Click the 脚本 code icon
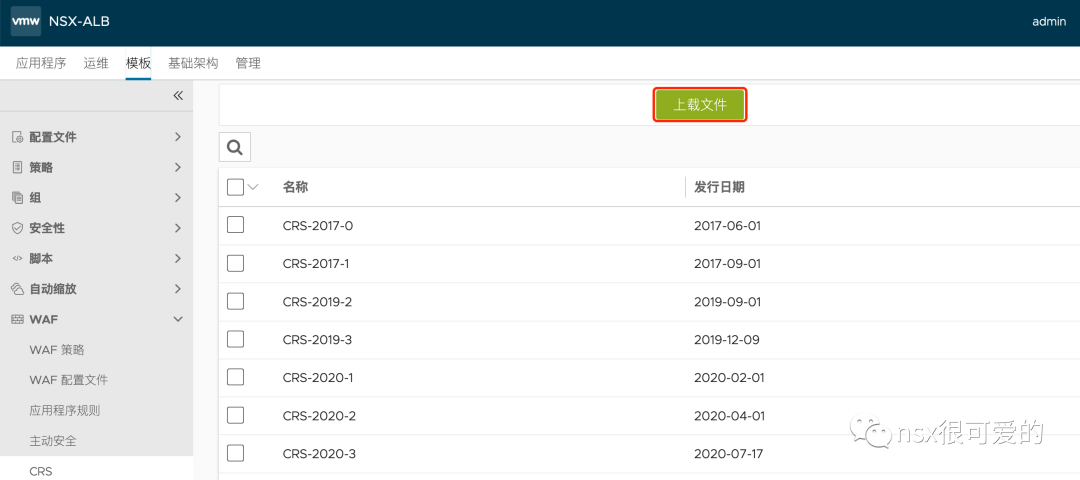Viewport: 1080px width, 480px height. (18, 259)
